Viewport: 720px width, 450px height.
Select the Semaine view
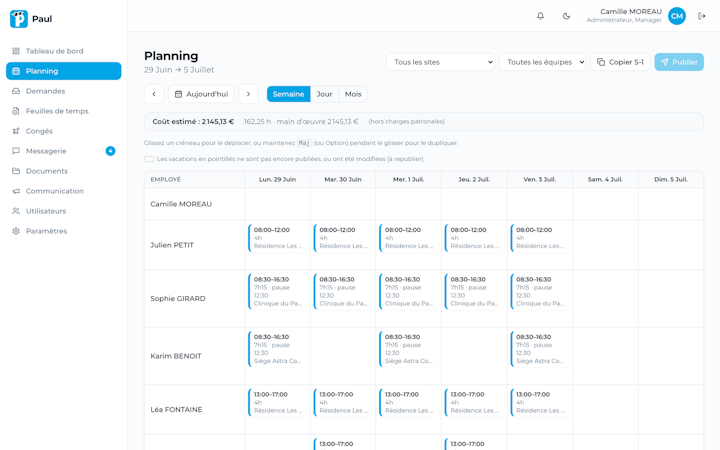(288, 94)
